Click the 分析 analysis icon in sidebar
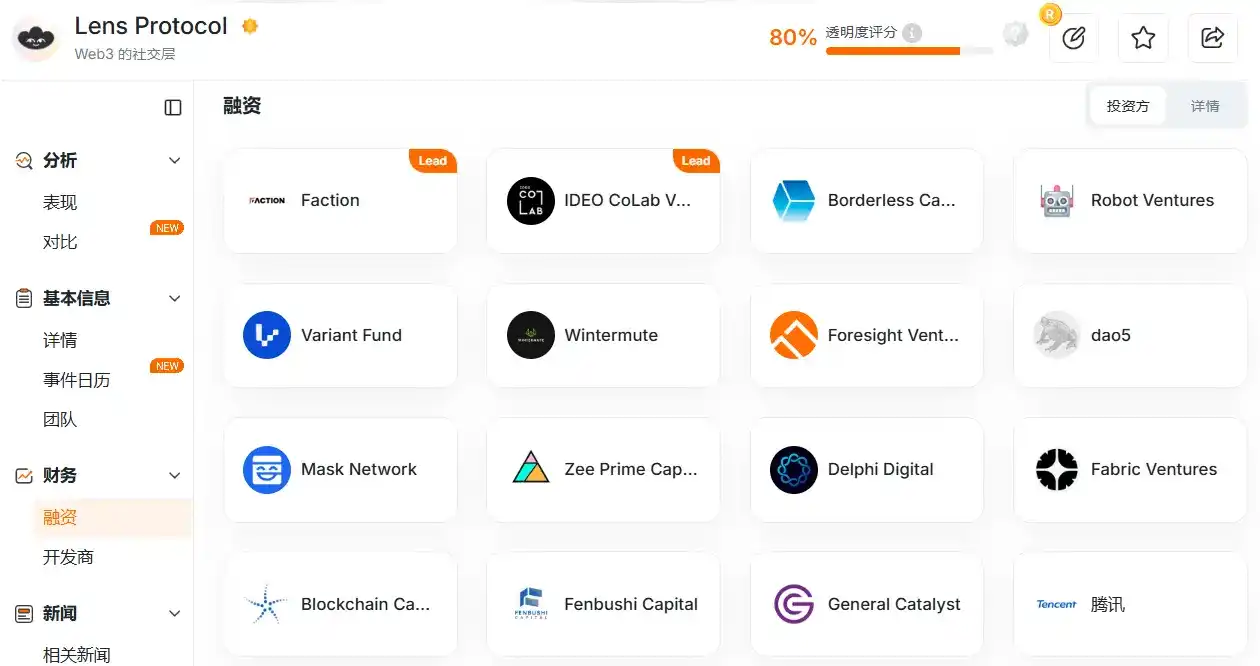Screen dimensions: 1260x666 [x=23, y=160]
